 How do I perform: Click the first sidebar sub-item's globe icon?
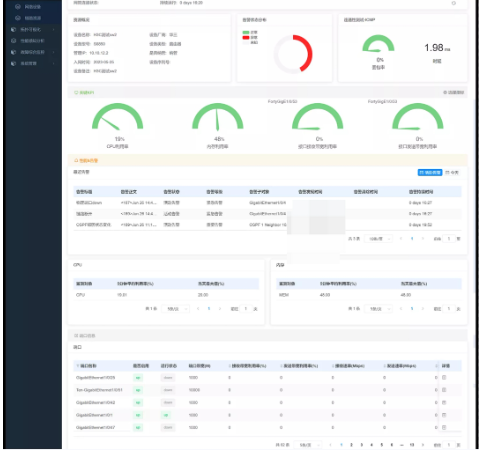click(18, 7)
